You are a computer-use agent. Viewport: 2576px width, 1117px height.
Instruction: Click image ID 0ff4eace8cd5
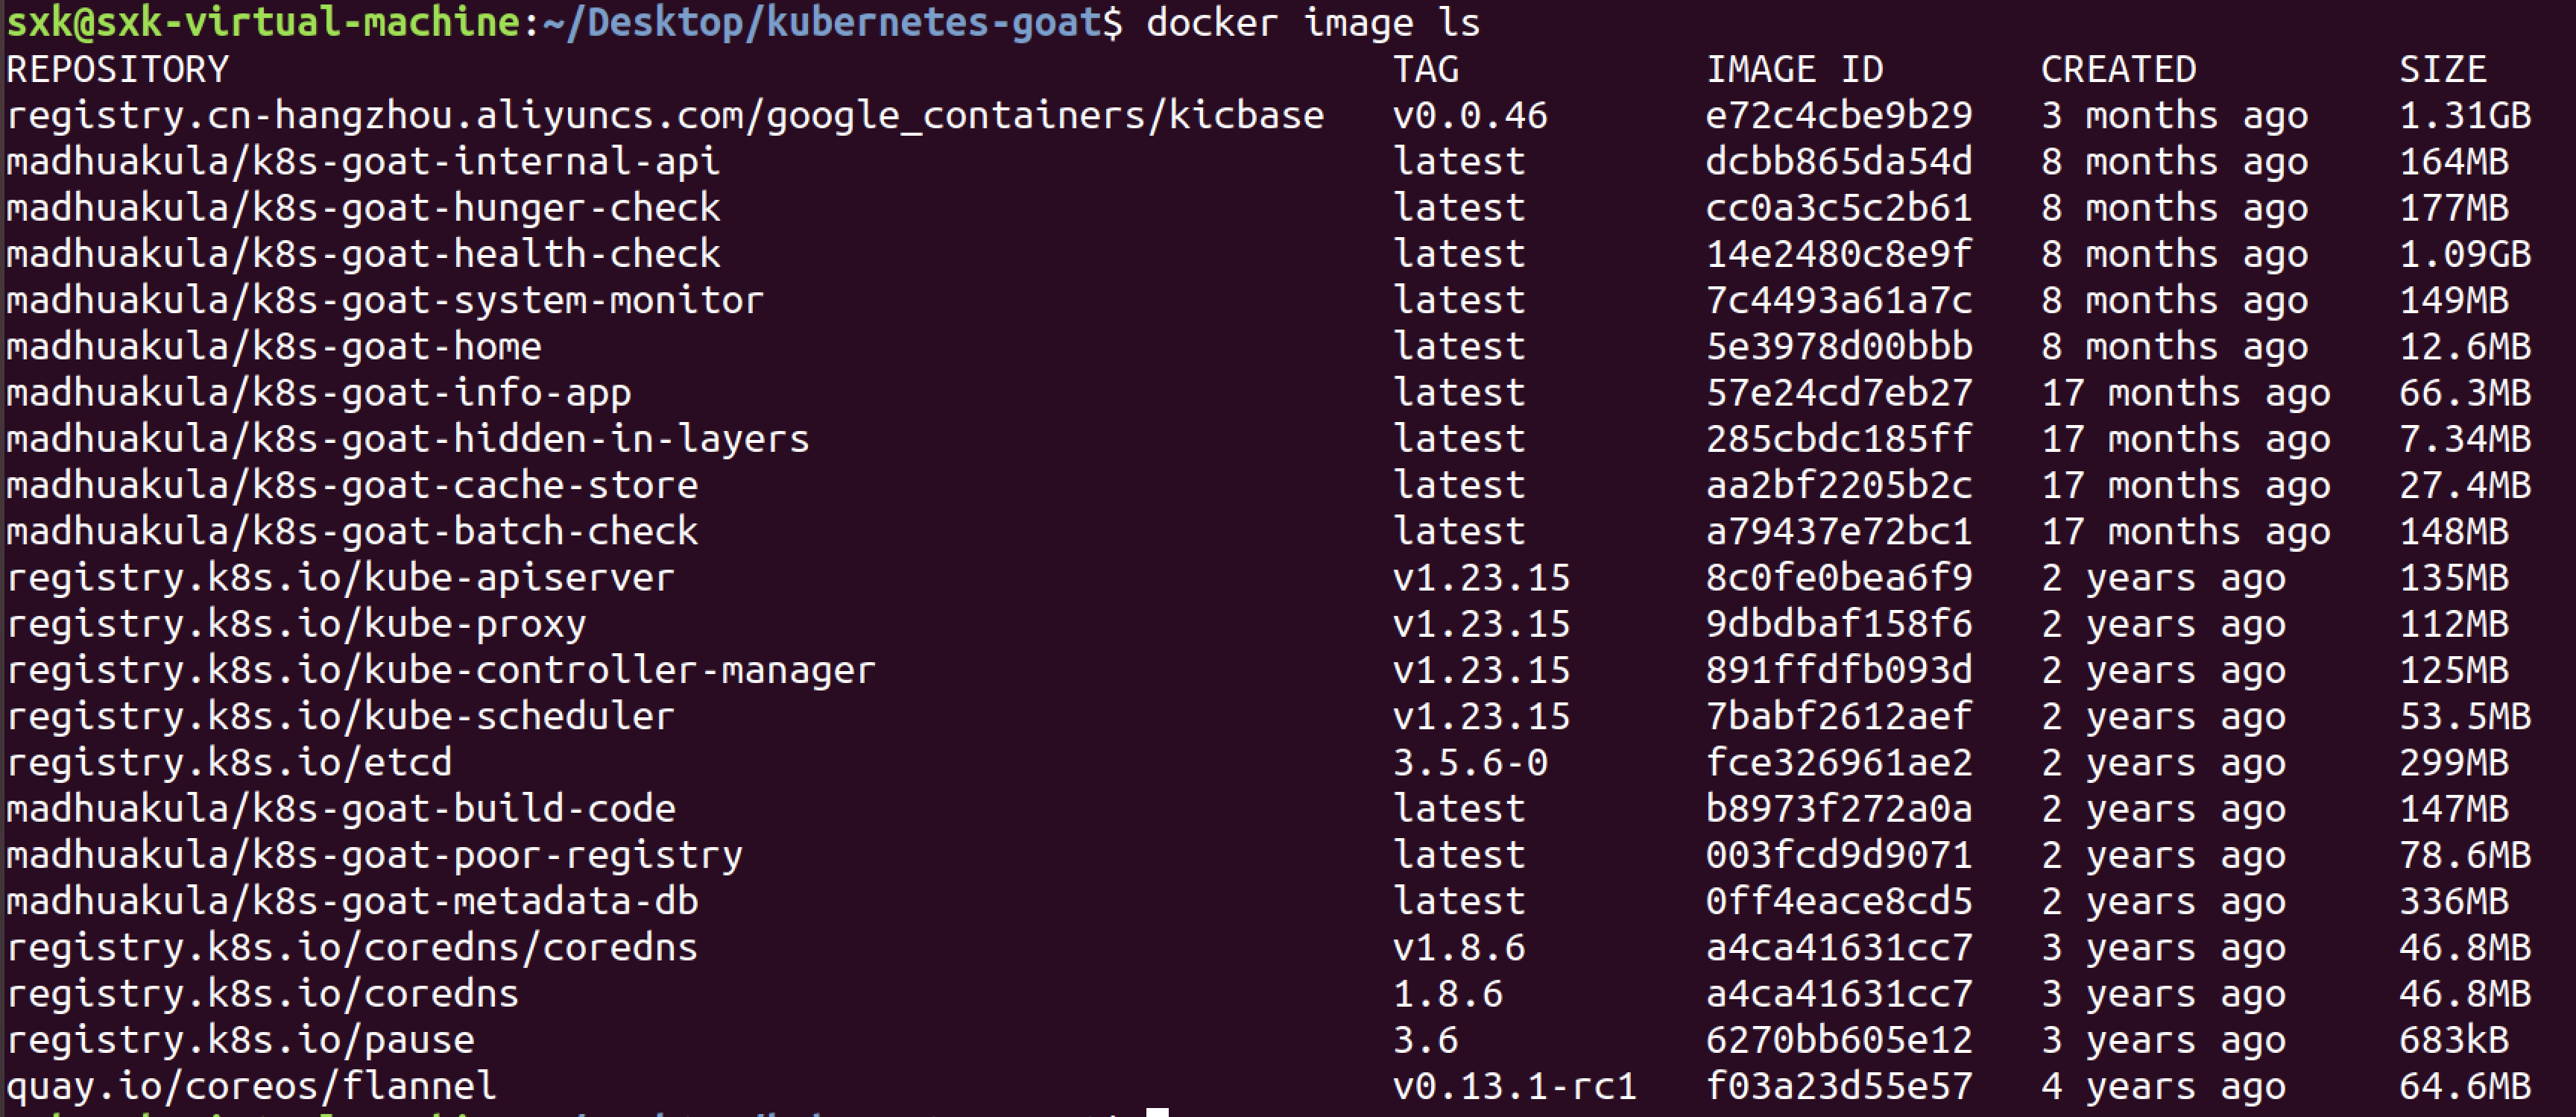tap(1838, 902)
